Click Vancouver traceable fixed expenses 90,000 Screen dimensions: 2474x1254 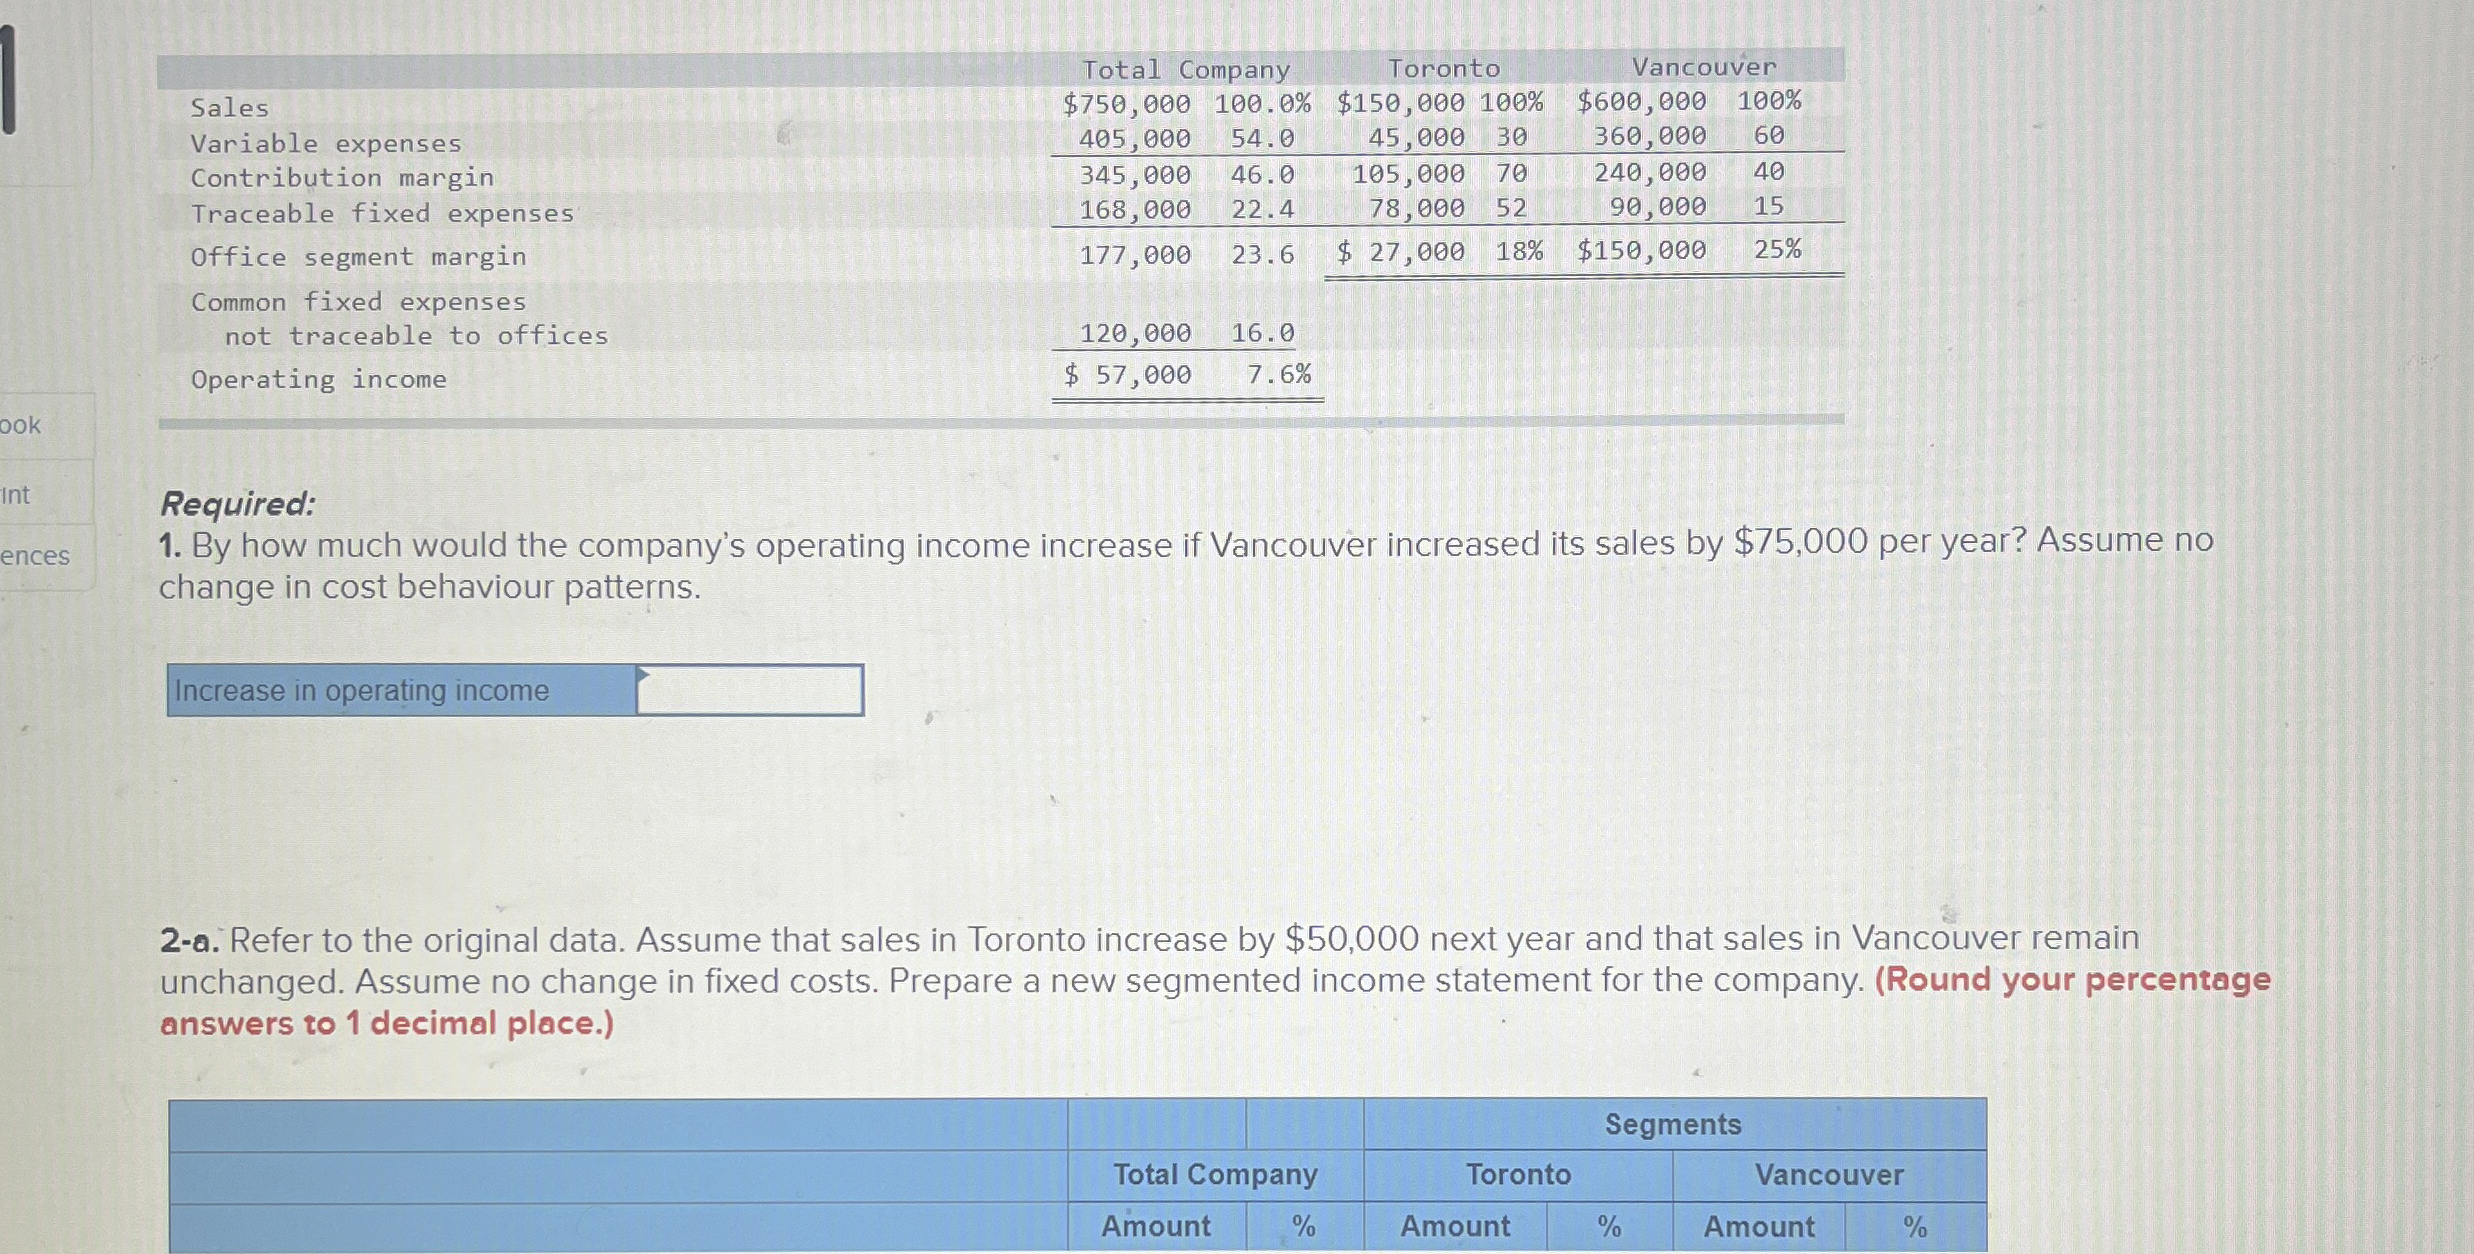pyautogui.click(x=1658, y=207)
